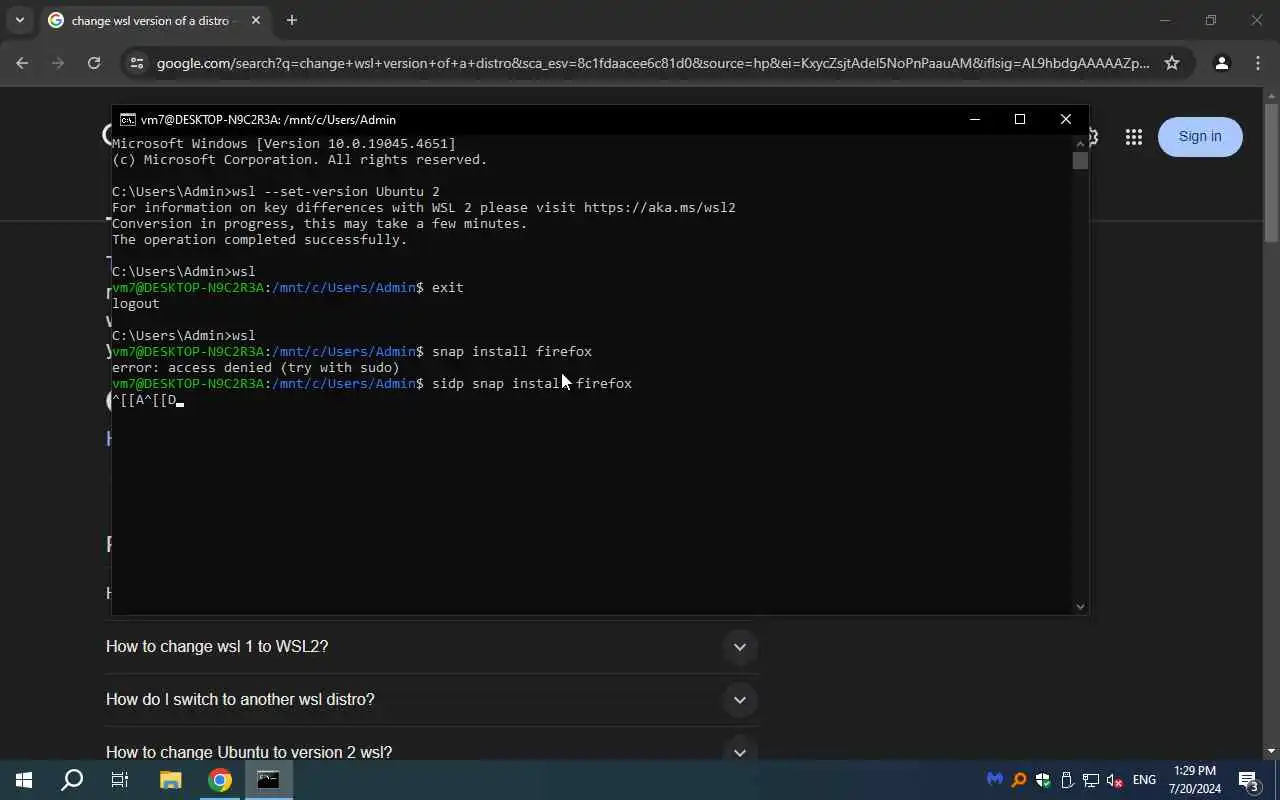The height and width of the screenshot is (800, 1280).
Task: Open the terminal window's system menu icon
Action: click(x=128, y=119)
